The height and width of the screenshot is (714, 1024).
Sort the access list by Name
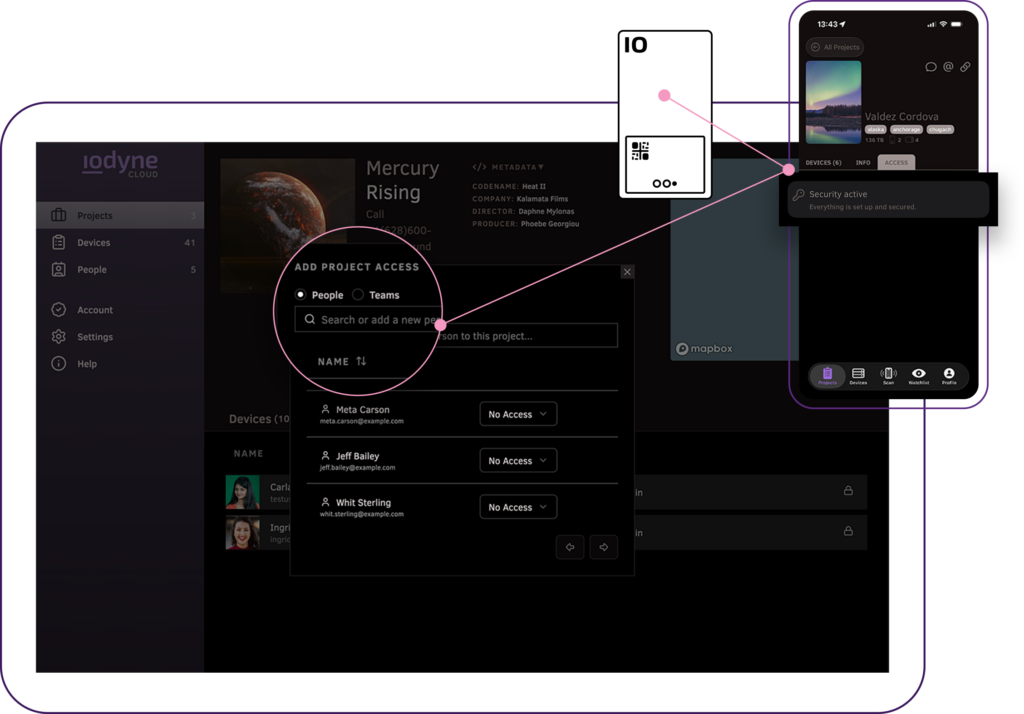342,361
